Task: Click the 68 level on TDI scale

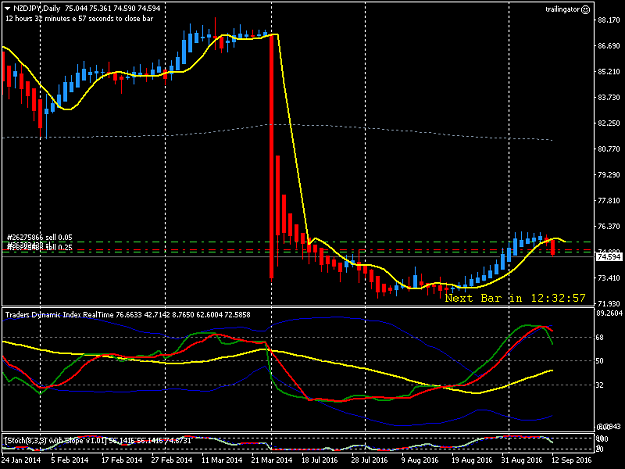Action: 599,338
